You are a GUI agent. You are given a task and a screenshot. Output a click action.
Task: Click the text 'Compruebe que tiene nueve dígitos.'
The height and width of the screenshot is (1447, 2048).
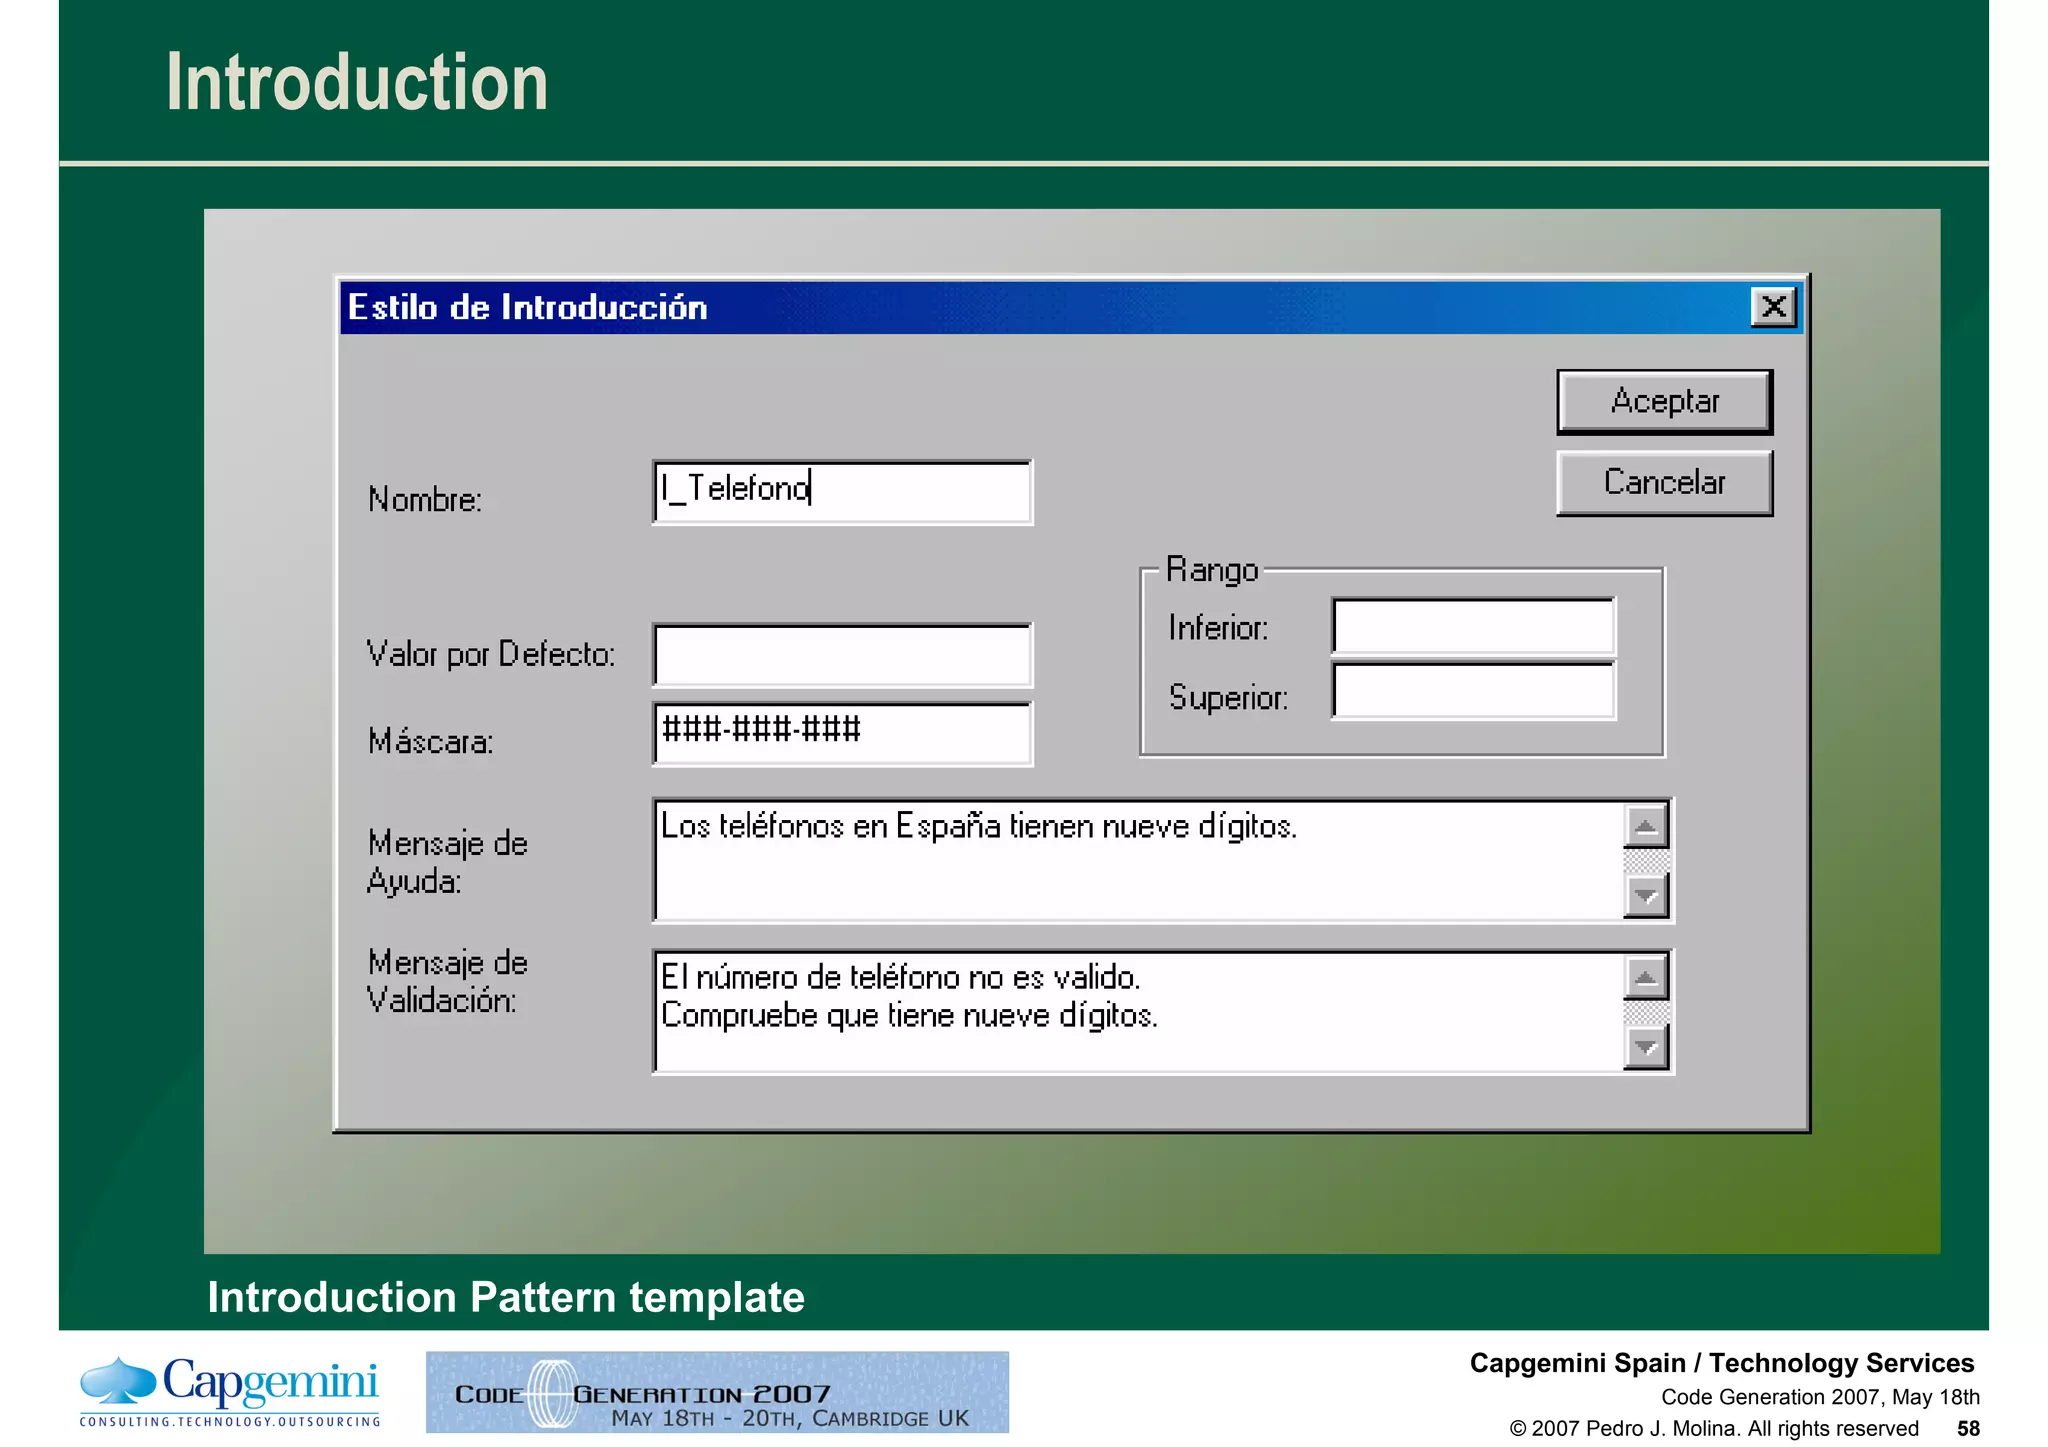pos(909,1016)
